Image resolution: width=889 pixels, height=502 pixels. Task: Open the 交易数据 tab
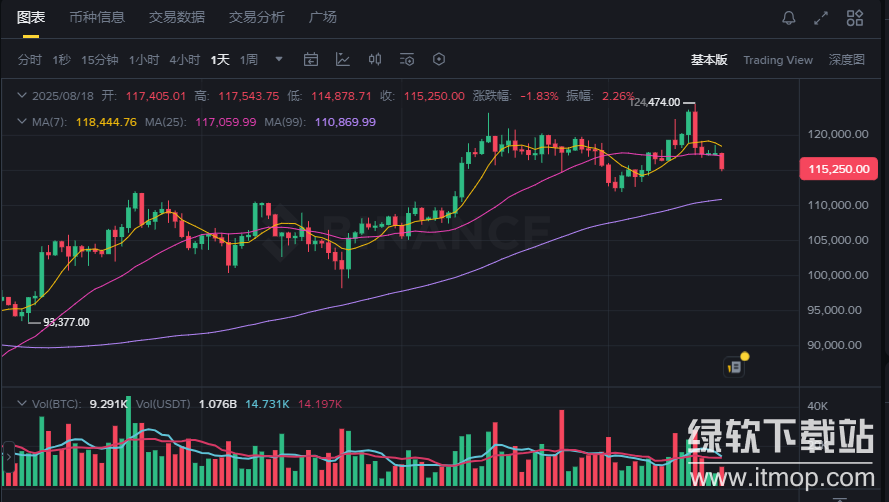point(177,17)
